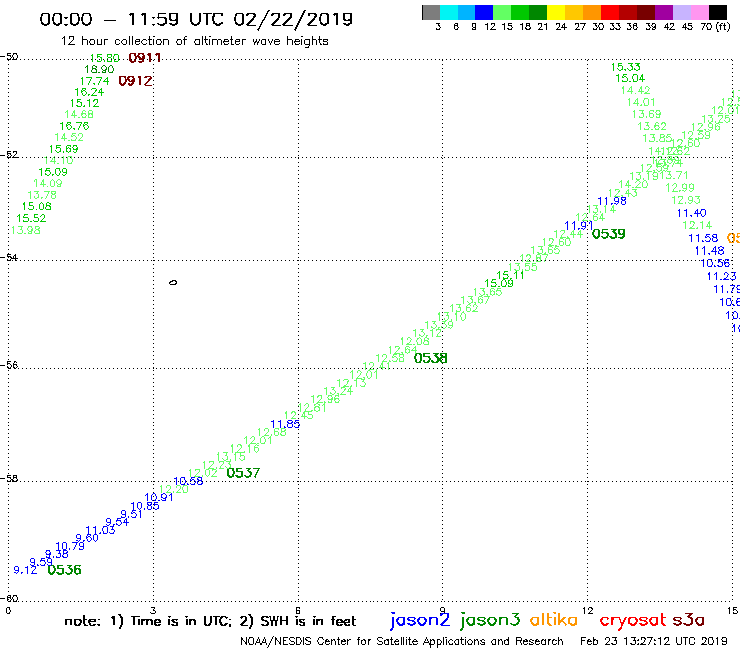Click the green time label '0538'
Viewport: 740px width, 650px height.
click(430, 358)
